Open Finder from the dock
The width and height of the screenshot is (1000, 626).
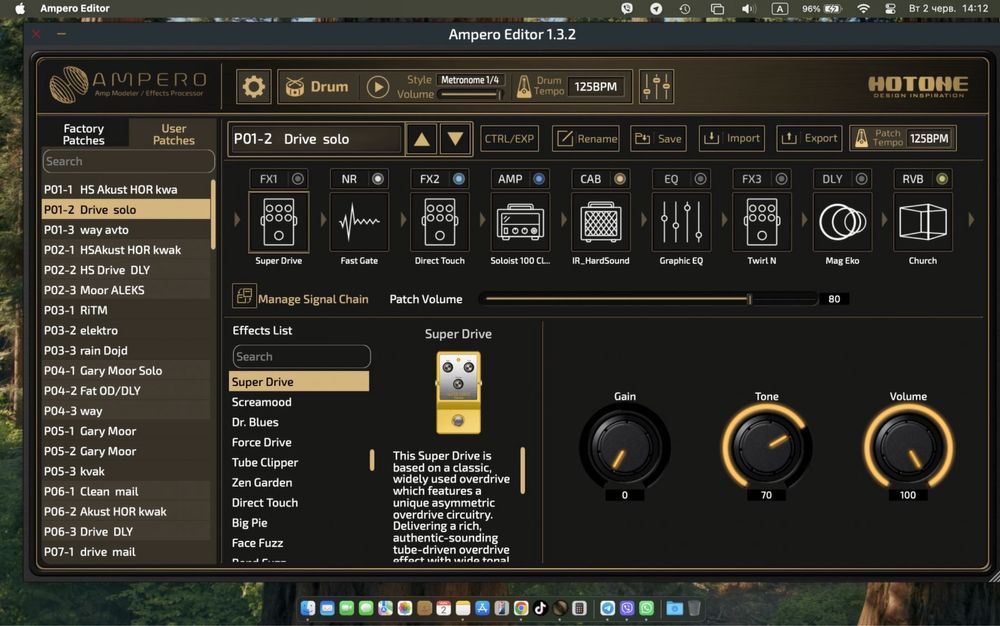[x=308, y=608]
